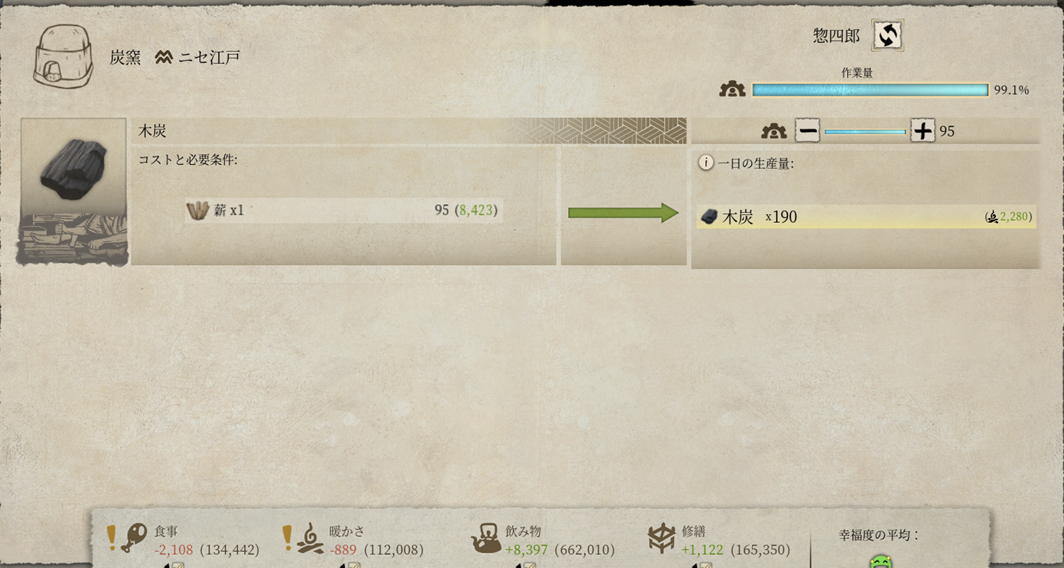This screenshot has height=568, width=1064.
Task: Click the charcoal kiln building icon
Action: [x=61, y=56]
